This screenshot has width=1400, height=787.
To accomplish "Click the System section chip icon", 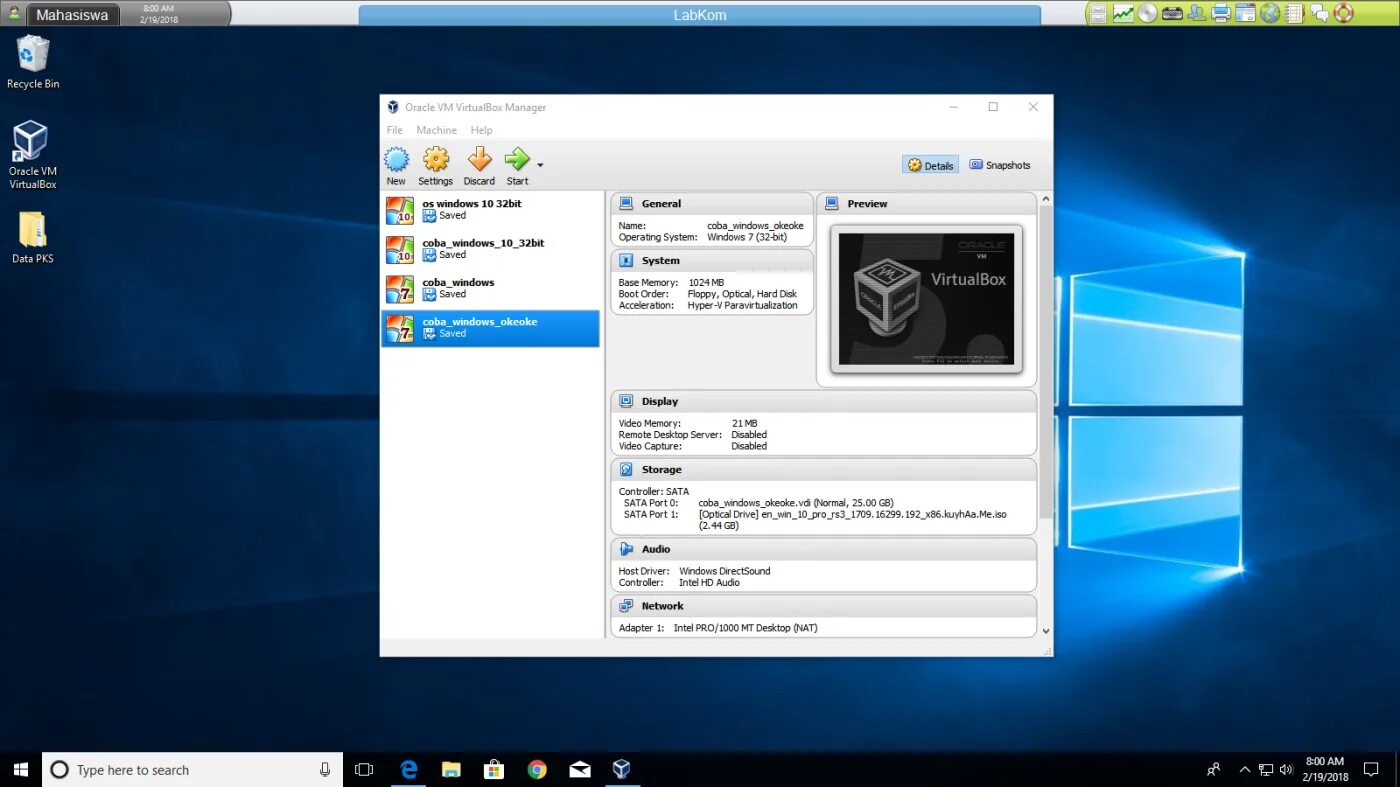I will pos(626,260).
